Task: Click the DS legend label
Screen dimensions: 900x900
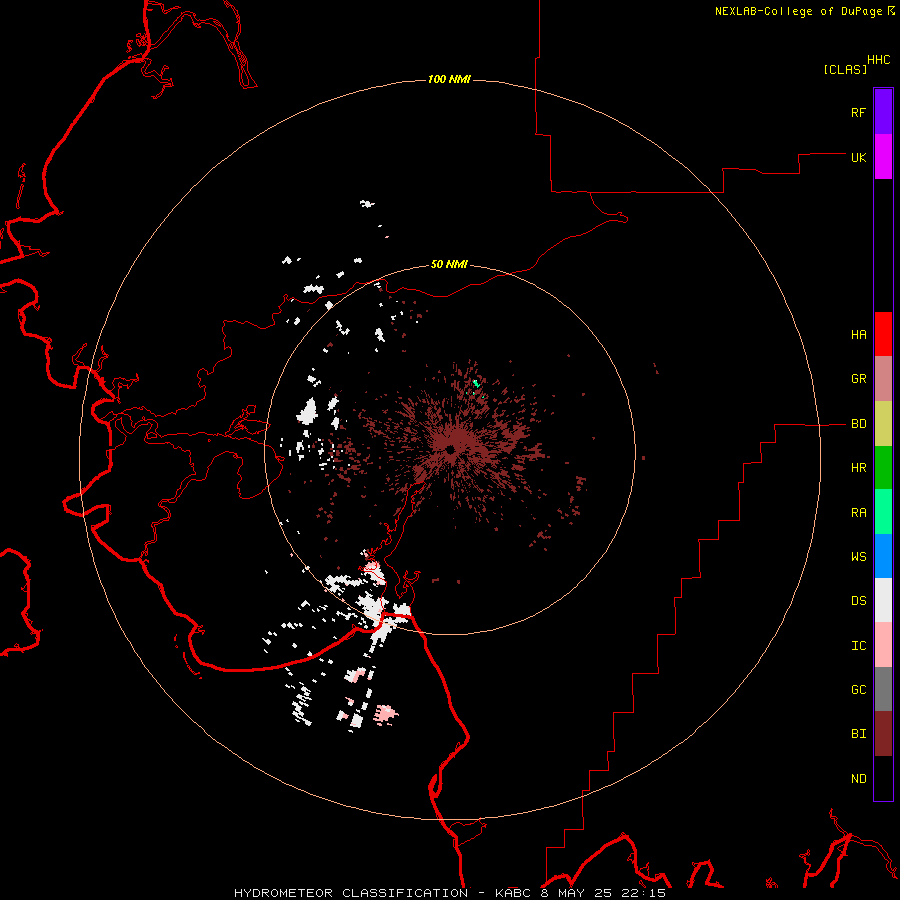Action: (x=858, y=600)
